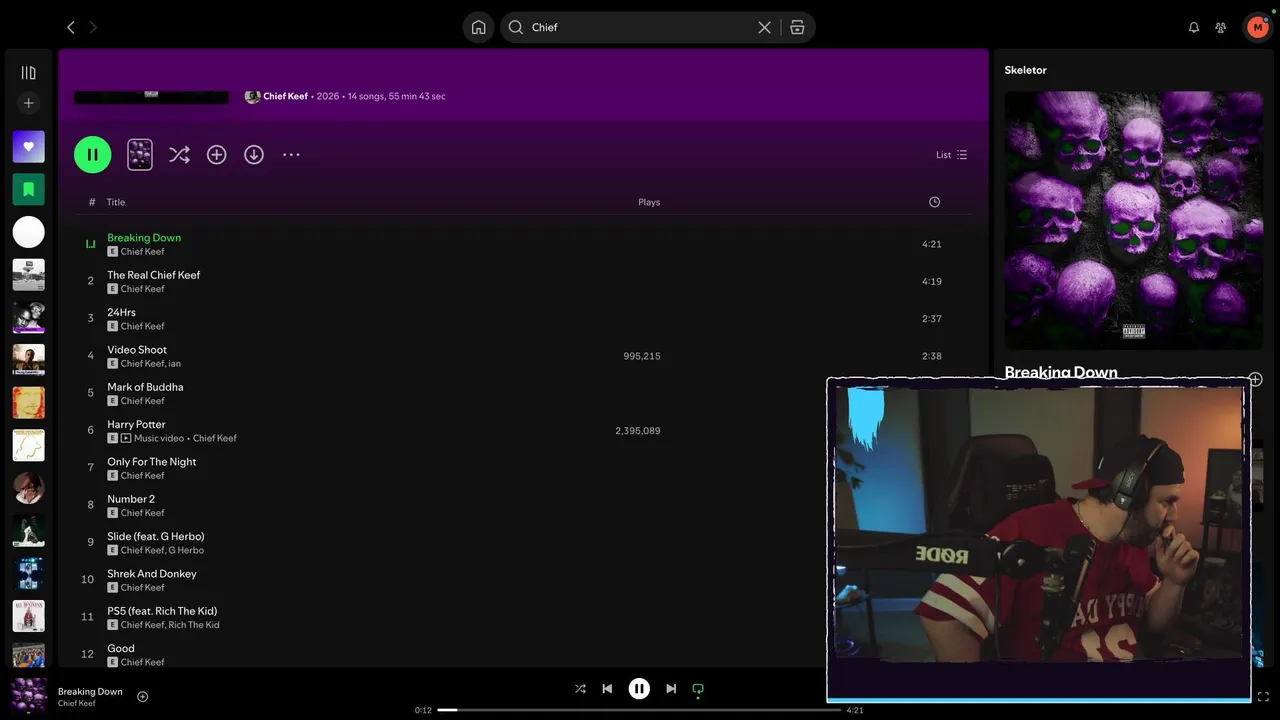Clear the search field with X
Image resolution: width=1280 pixels, height=720 pixels.
coord(764,27)
